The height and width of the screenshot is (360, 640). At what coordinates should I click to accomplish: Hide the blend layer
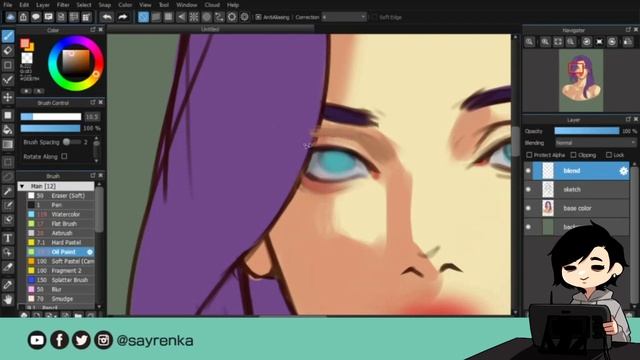coord(528,171)
